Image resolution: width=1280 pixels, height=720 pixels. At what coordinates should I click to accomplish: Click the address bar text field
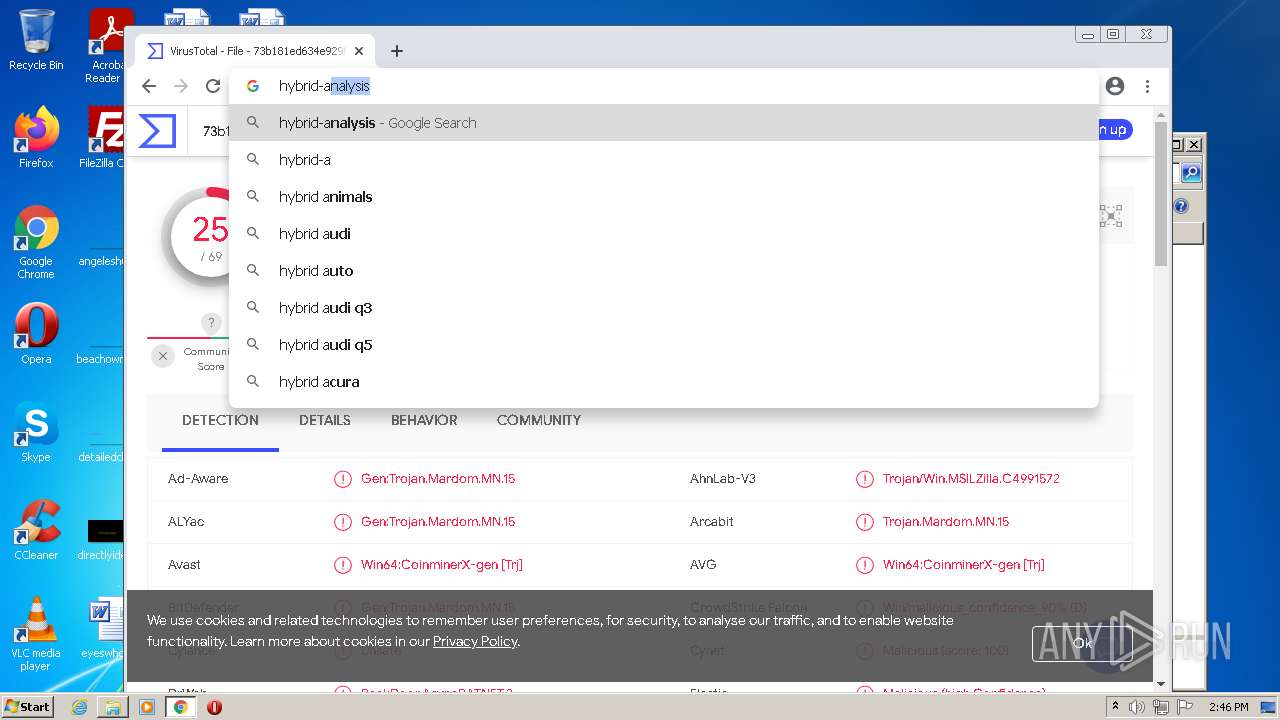point(664,86)
